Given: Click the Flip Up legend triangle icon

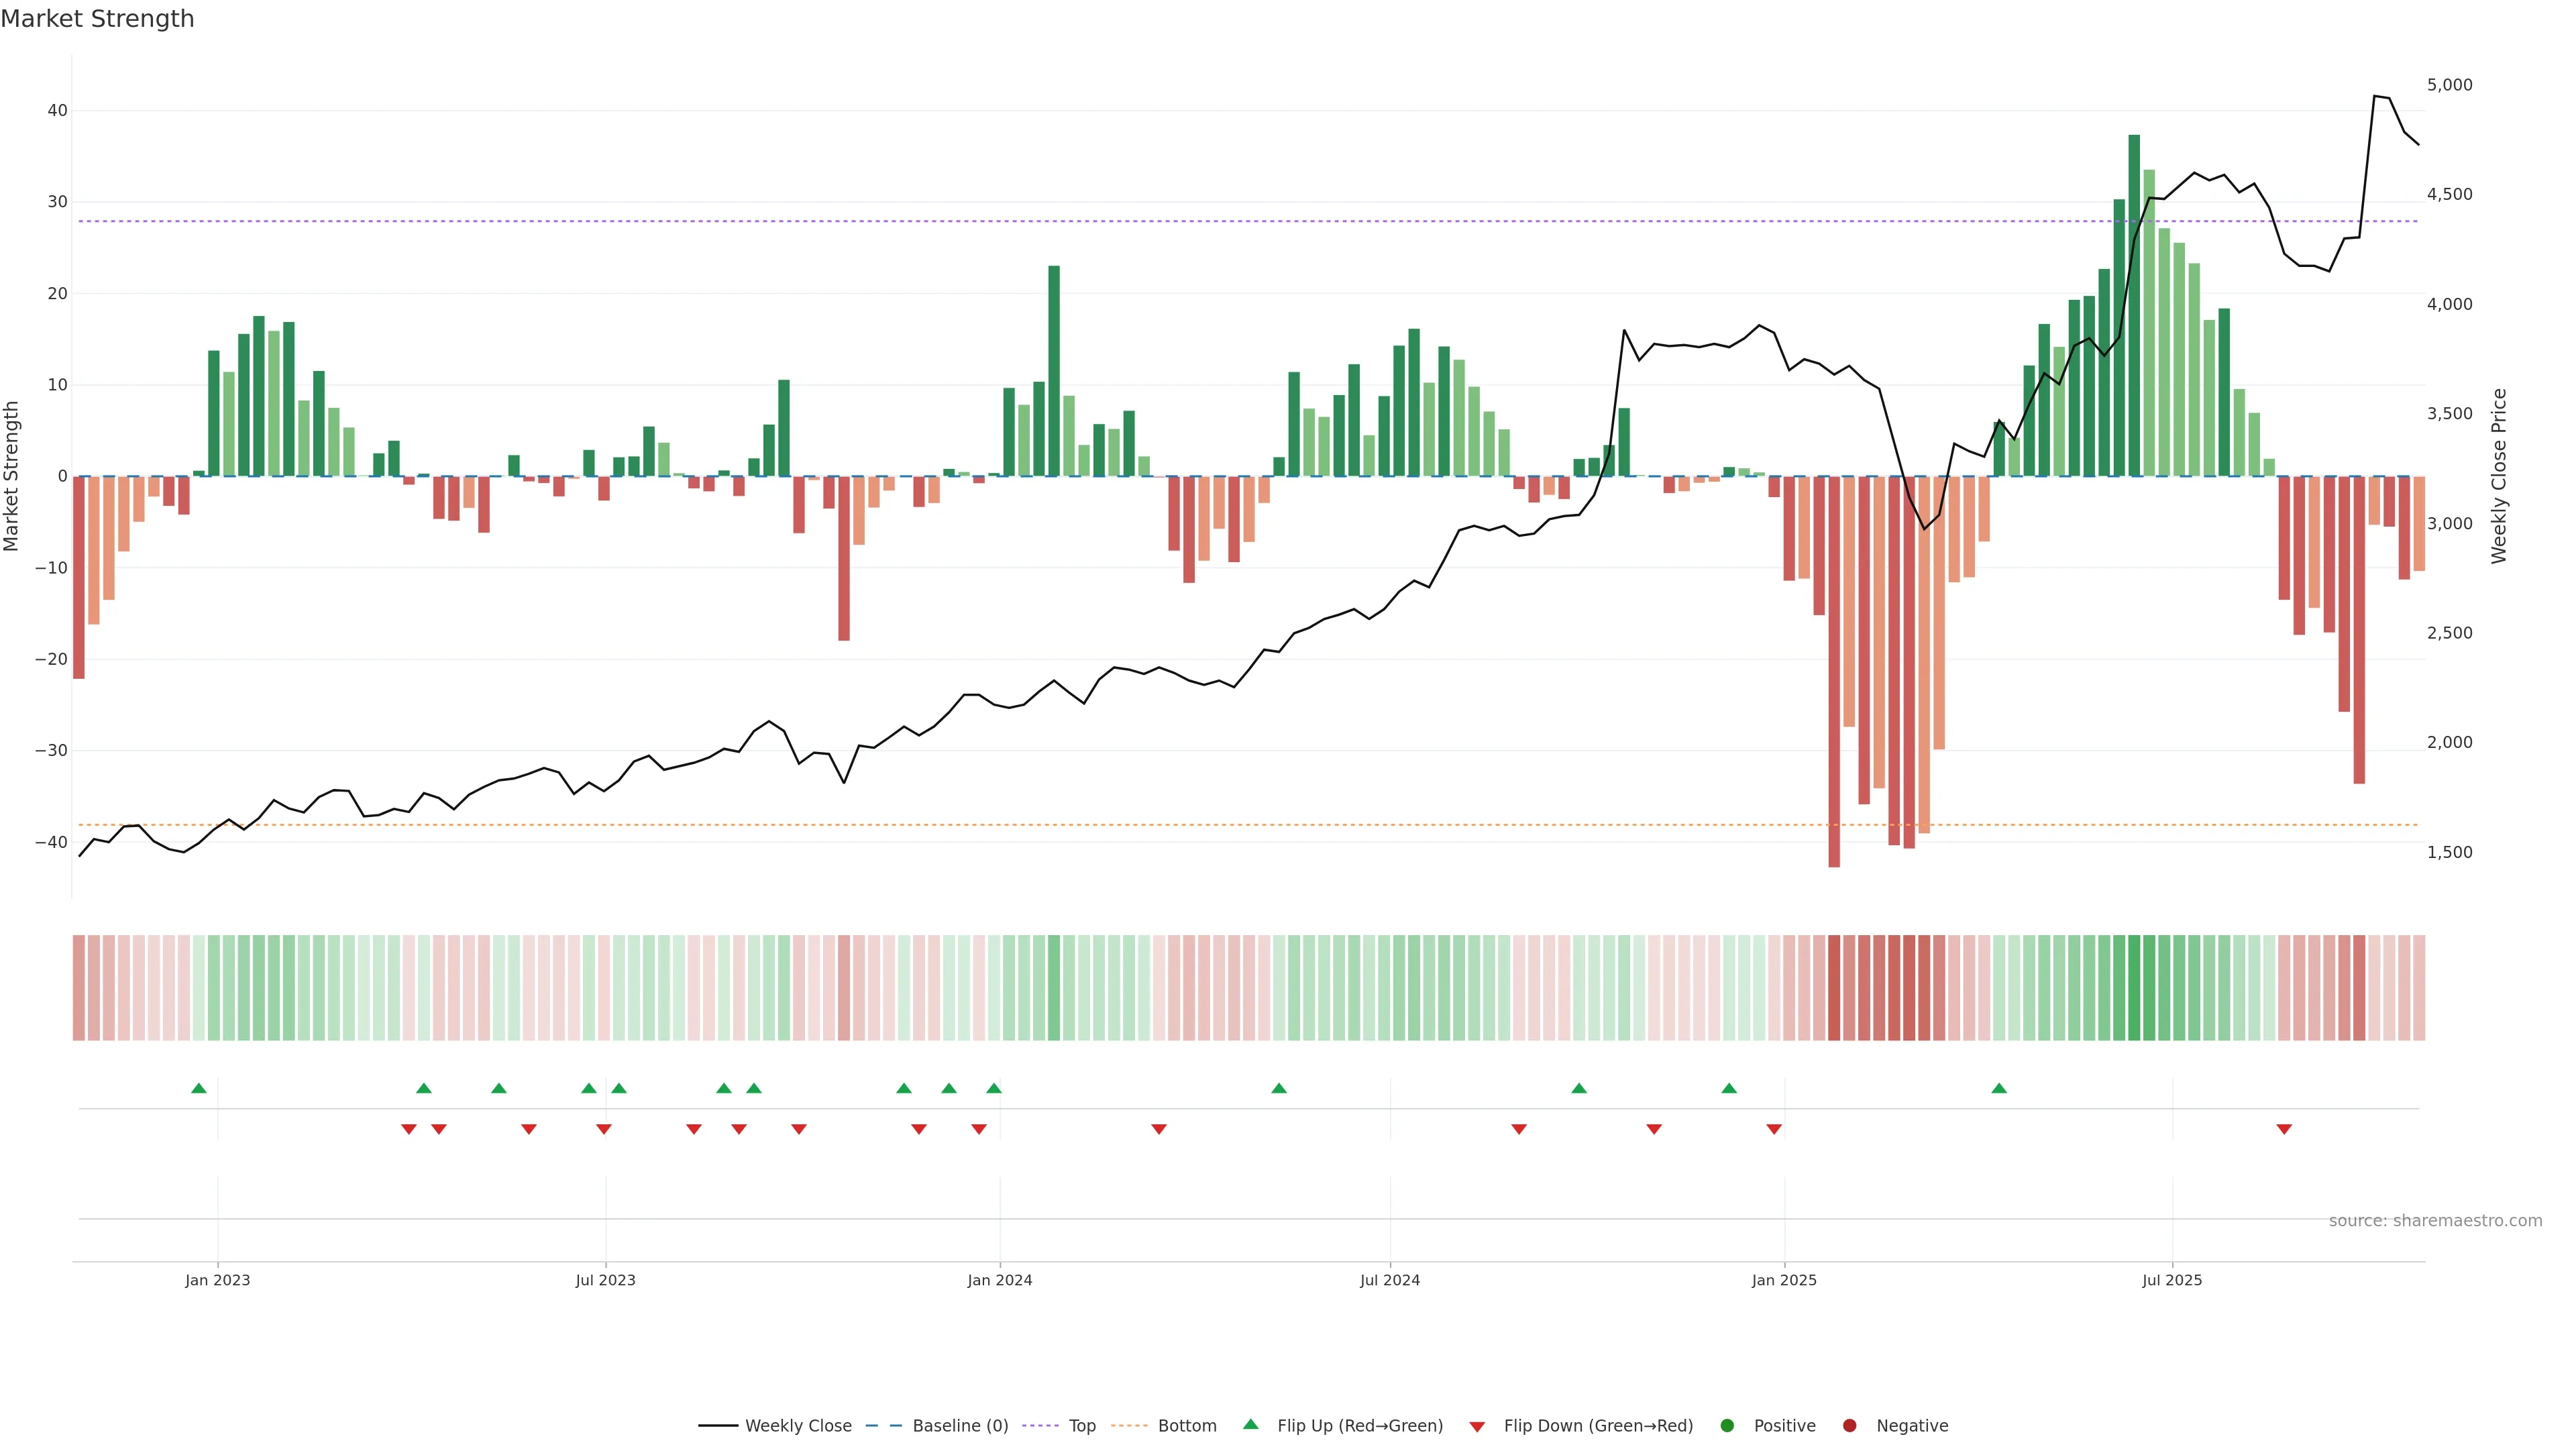Looking at the screenshot, I should pyautogui.click(x=1250, y=1424).
